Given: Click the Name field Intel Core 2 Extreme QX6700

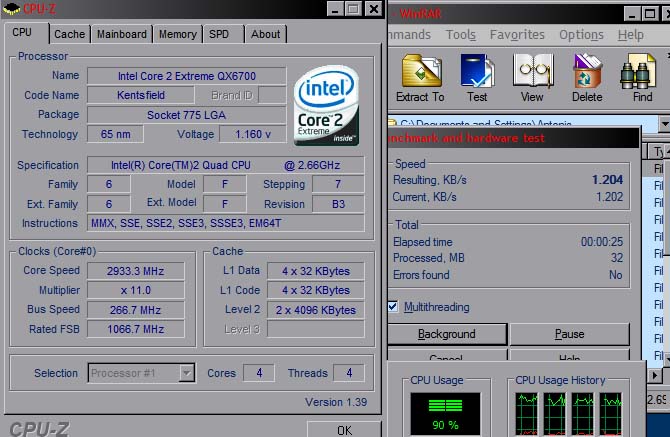Looking at the screenshot, I should pos(187,76).
